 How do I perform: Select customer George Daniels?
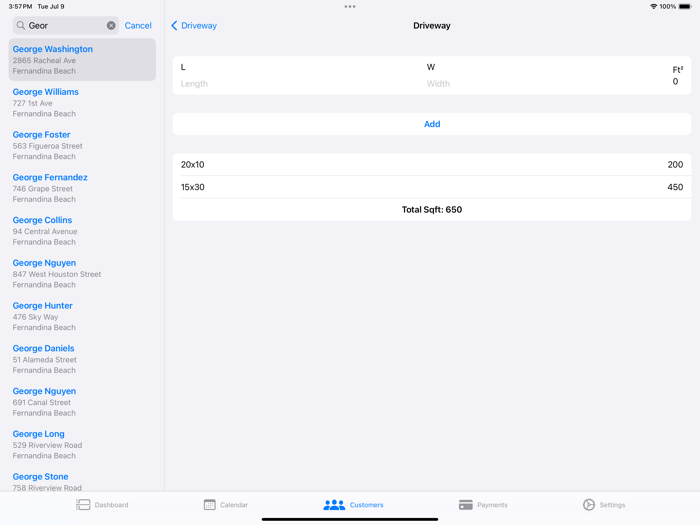[82, 359]
